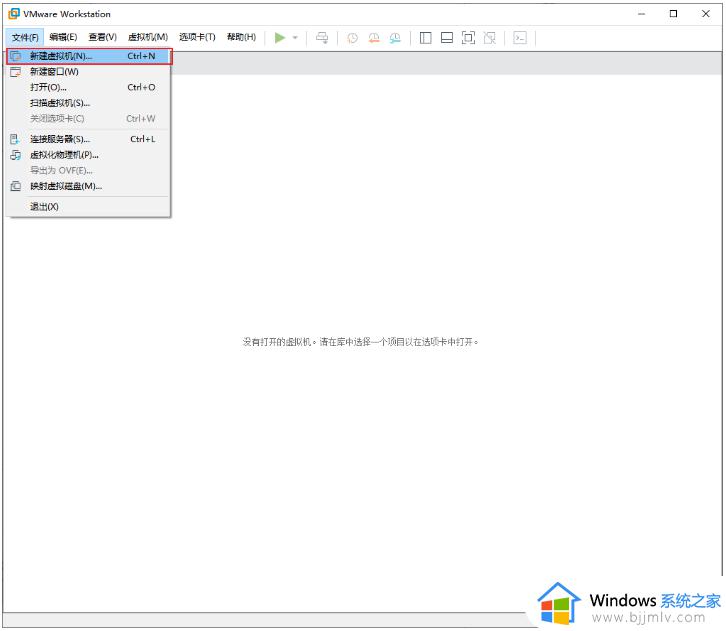Minimize the VMware Workstation window

coord(641,14)
